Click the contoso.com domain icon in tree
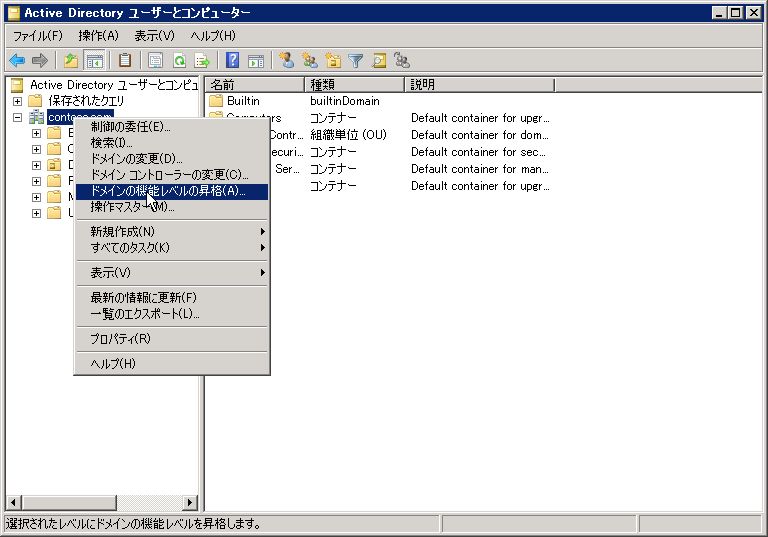768x537 pixels. click(36, 117)
